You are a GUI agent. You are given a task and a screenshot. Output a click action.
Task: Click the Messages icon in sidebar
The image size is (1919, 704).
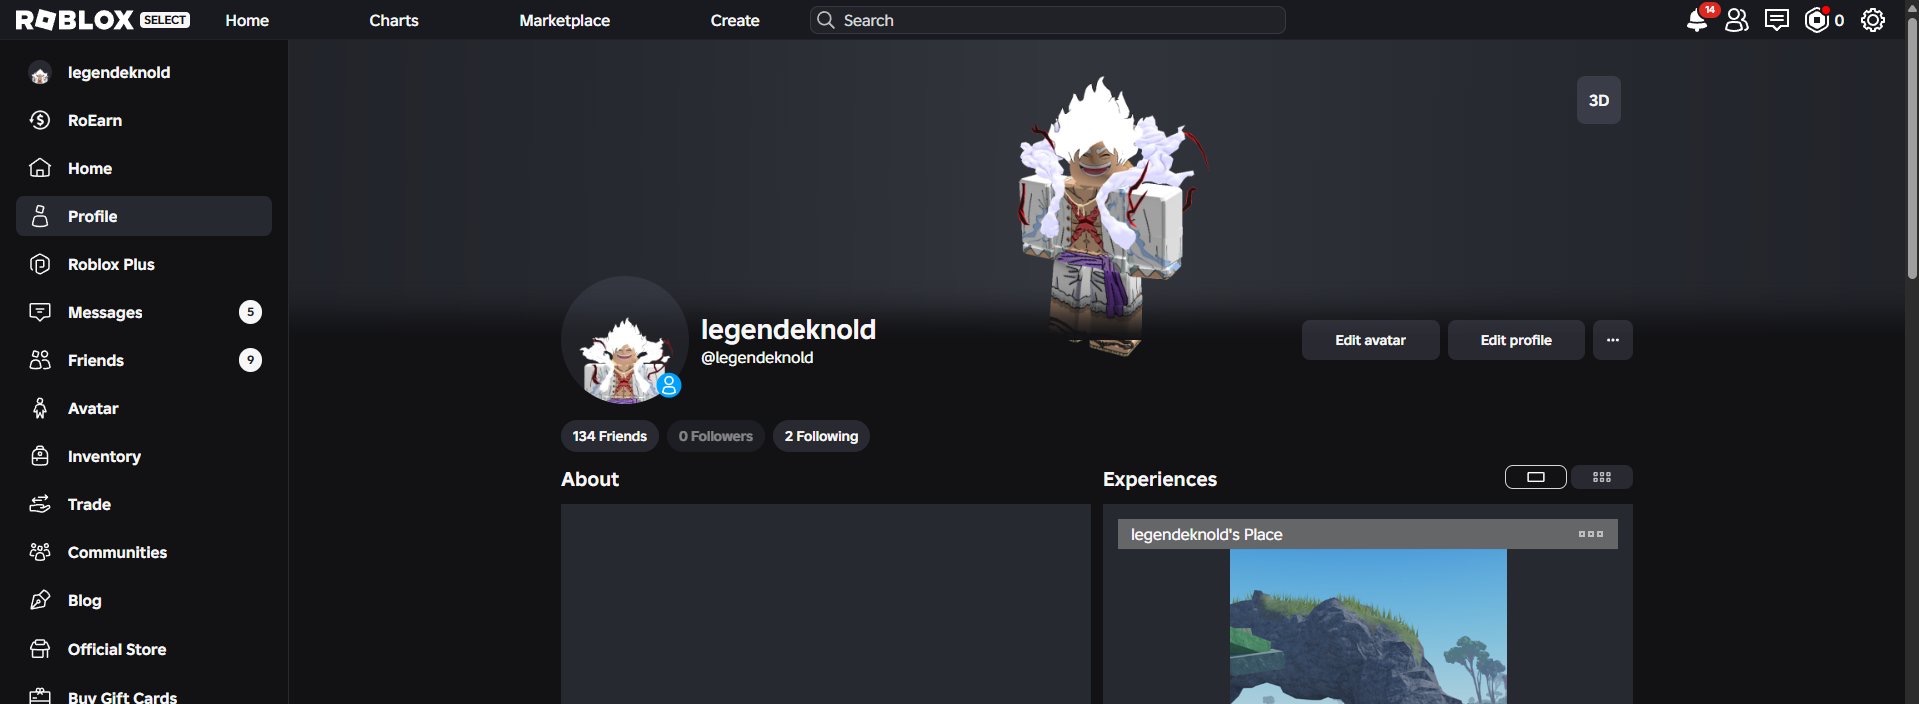pyautogui.click(x=40, y=312)
